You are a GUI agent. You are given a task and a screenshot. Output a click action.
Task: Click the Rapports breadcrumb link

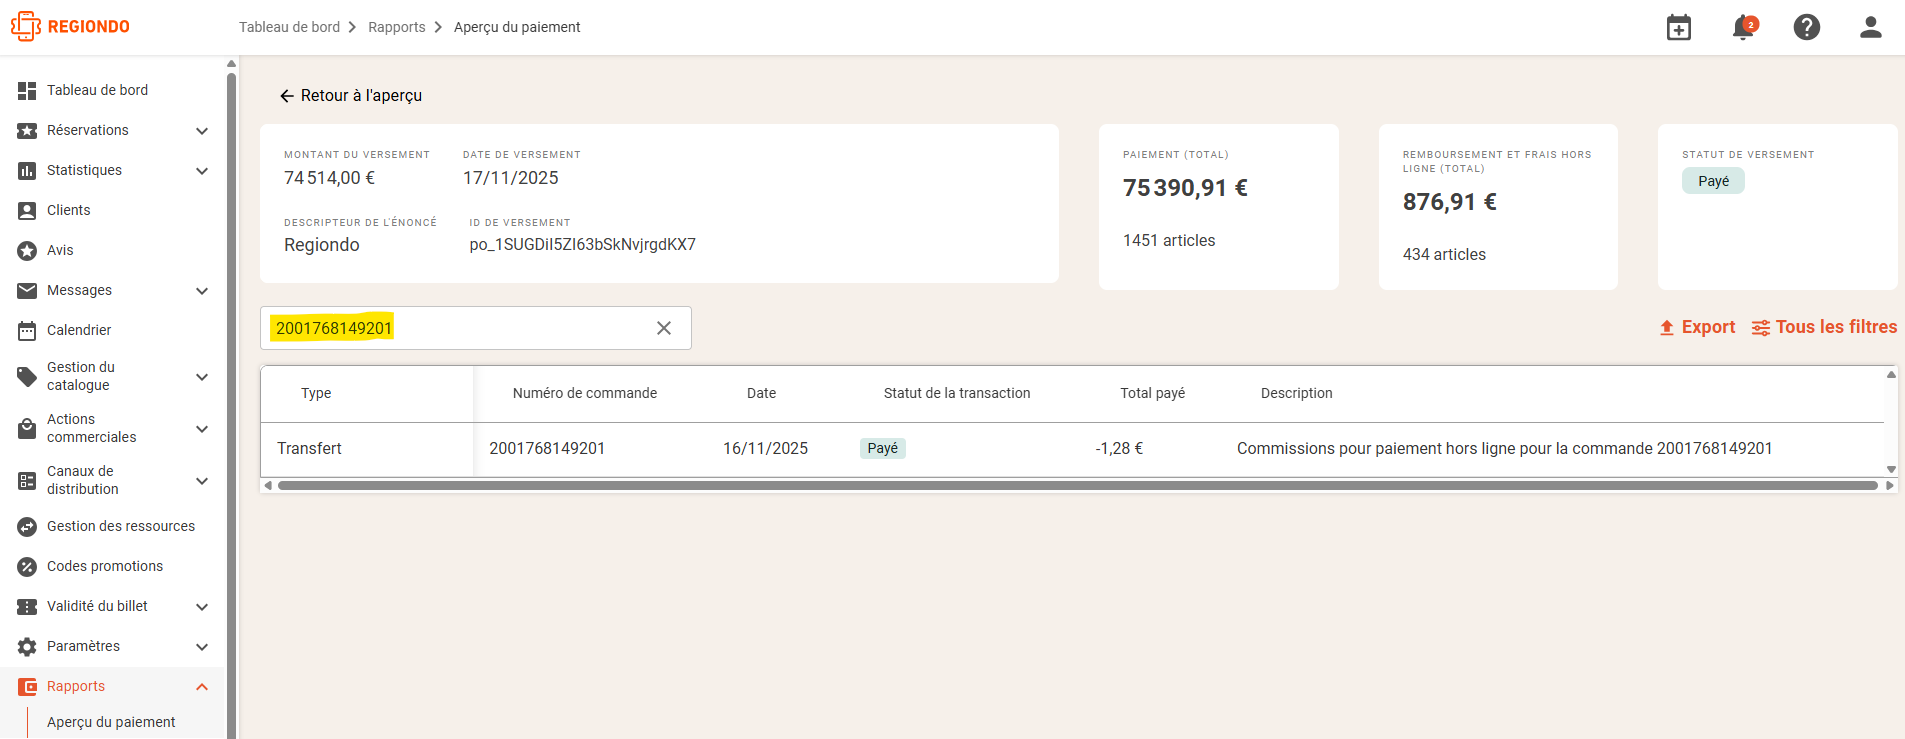[x=397, y=27]
